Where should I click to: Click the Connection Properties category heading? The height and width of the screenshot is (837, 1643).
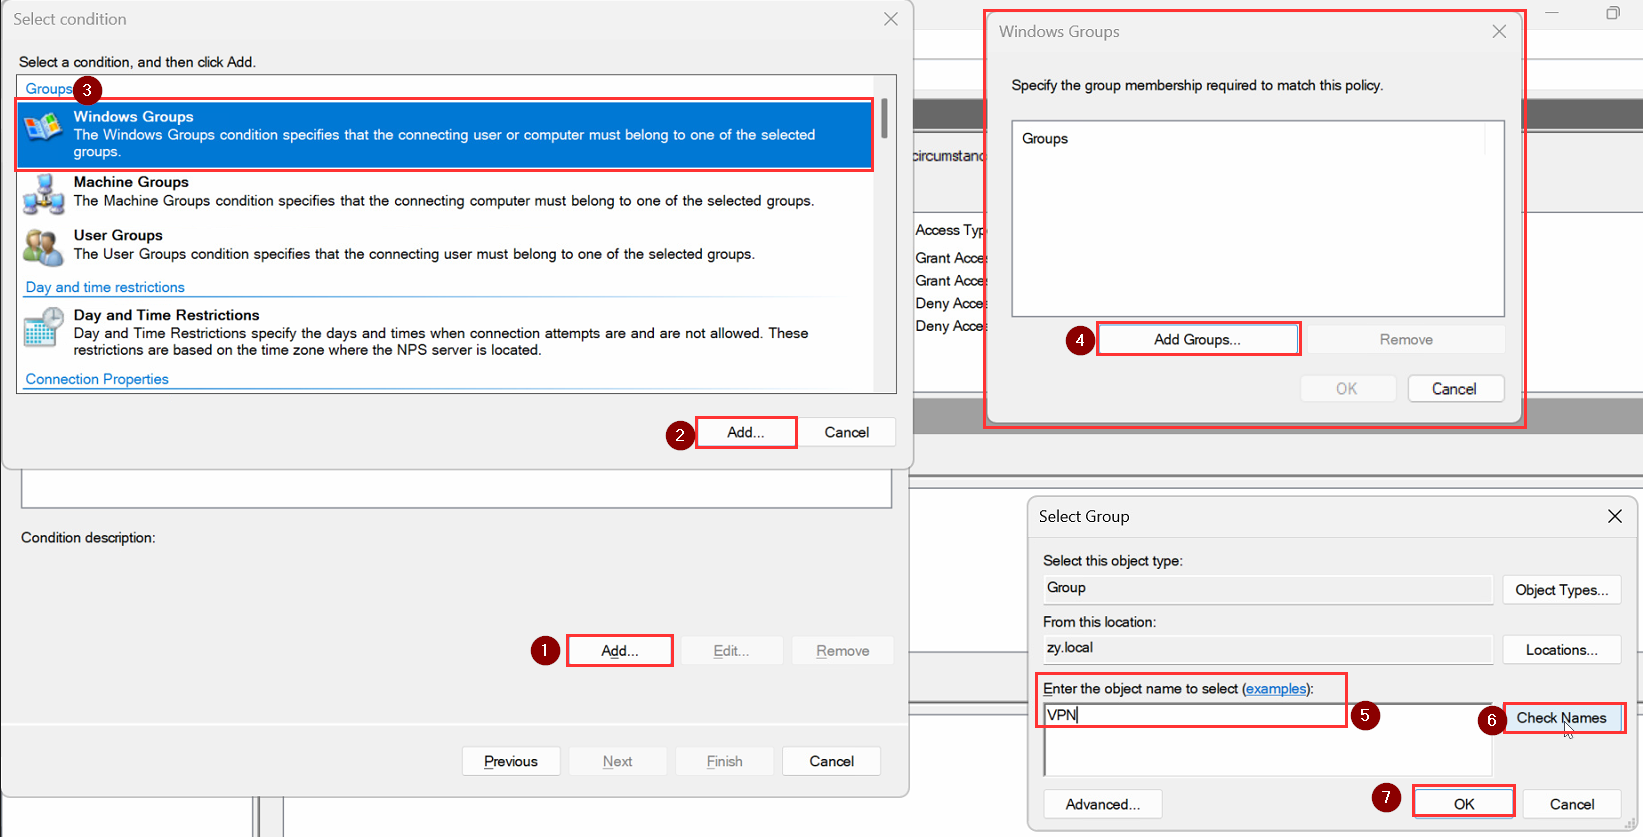97,379
